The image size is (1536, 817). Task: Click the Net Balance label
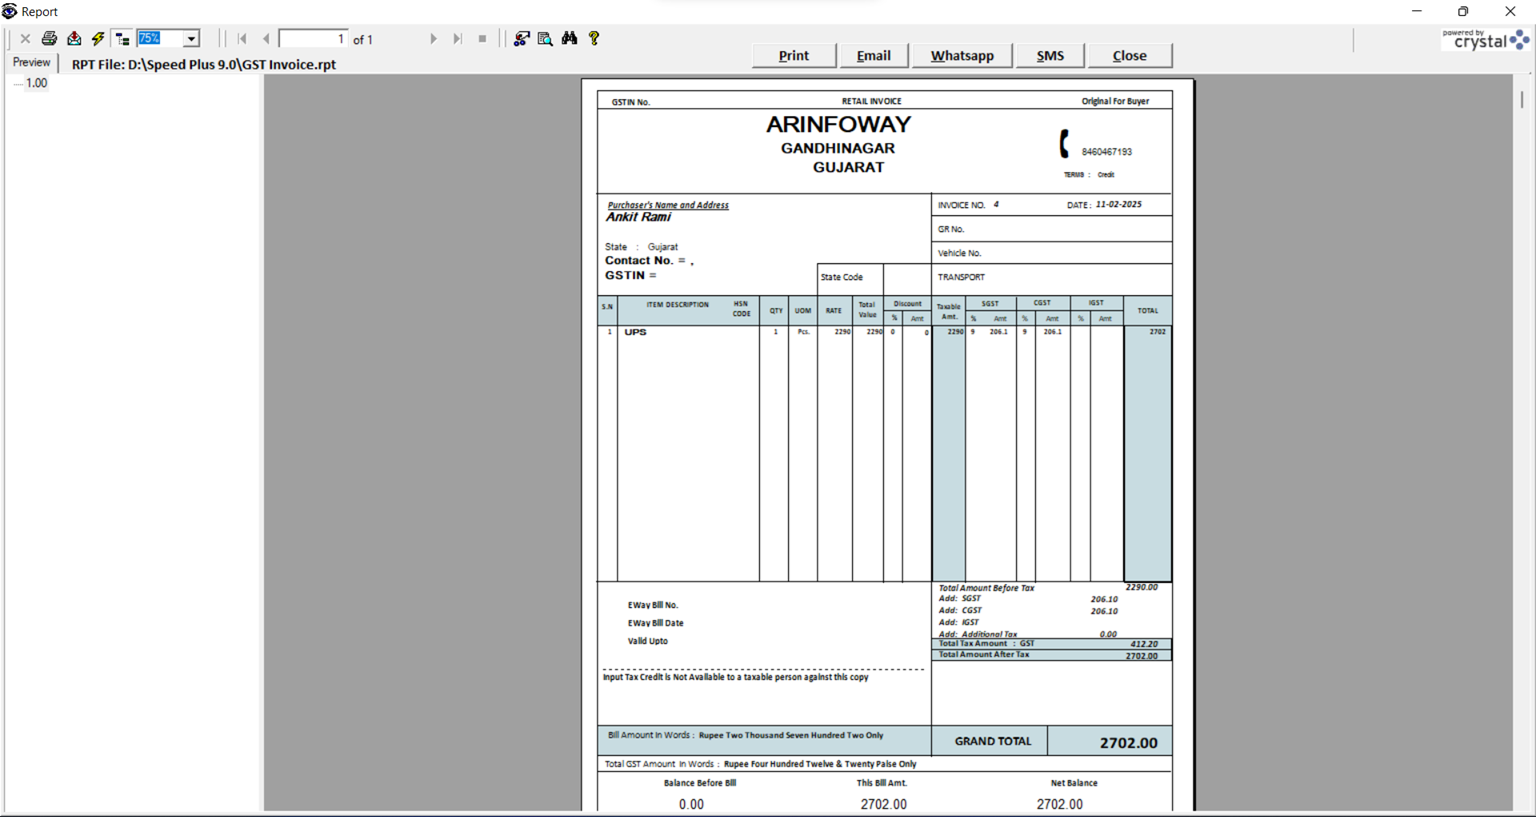coord(1074,783)
